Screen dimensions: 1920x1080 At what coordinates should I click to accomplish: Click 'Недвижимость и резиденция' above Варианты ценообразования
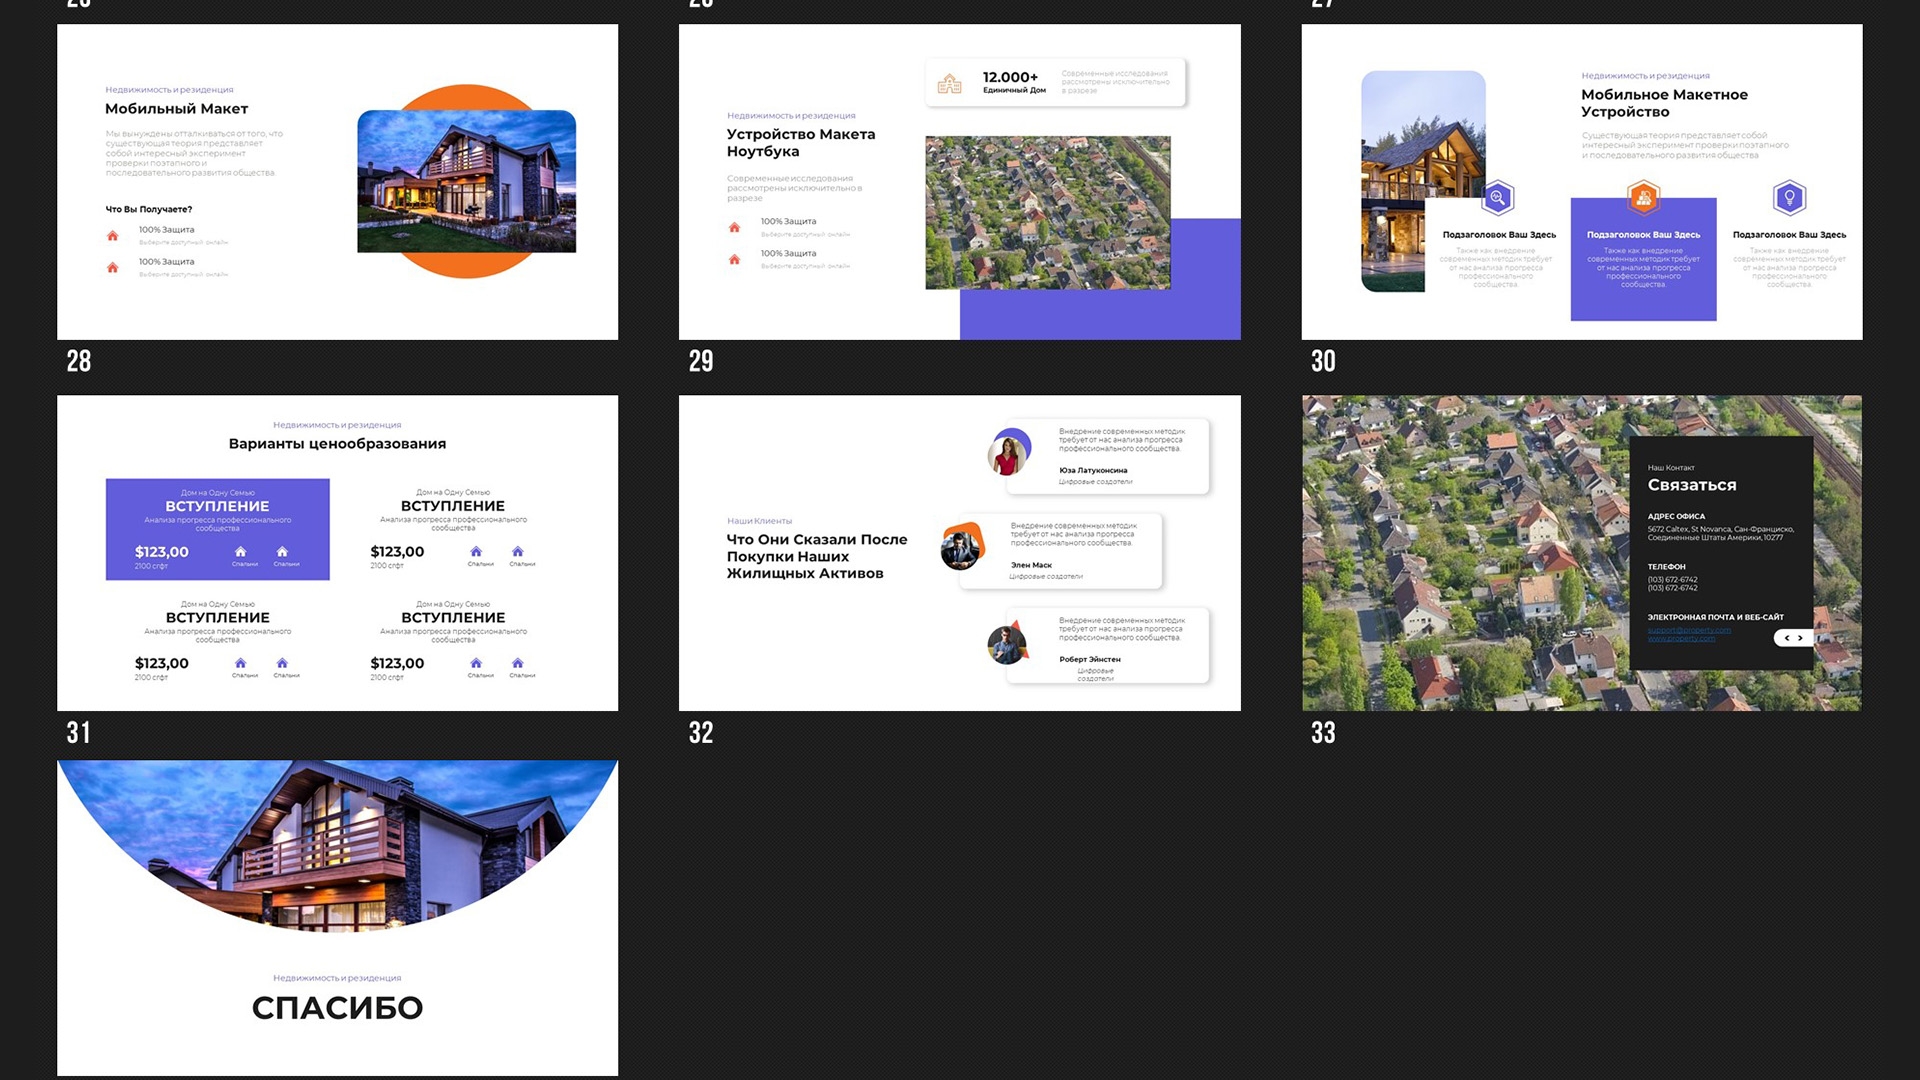point(337,425)
